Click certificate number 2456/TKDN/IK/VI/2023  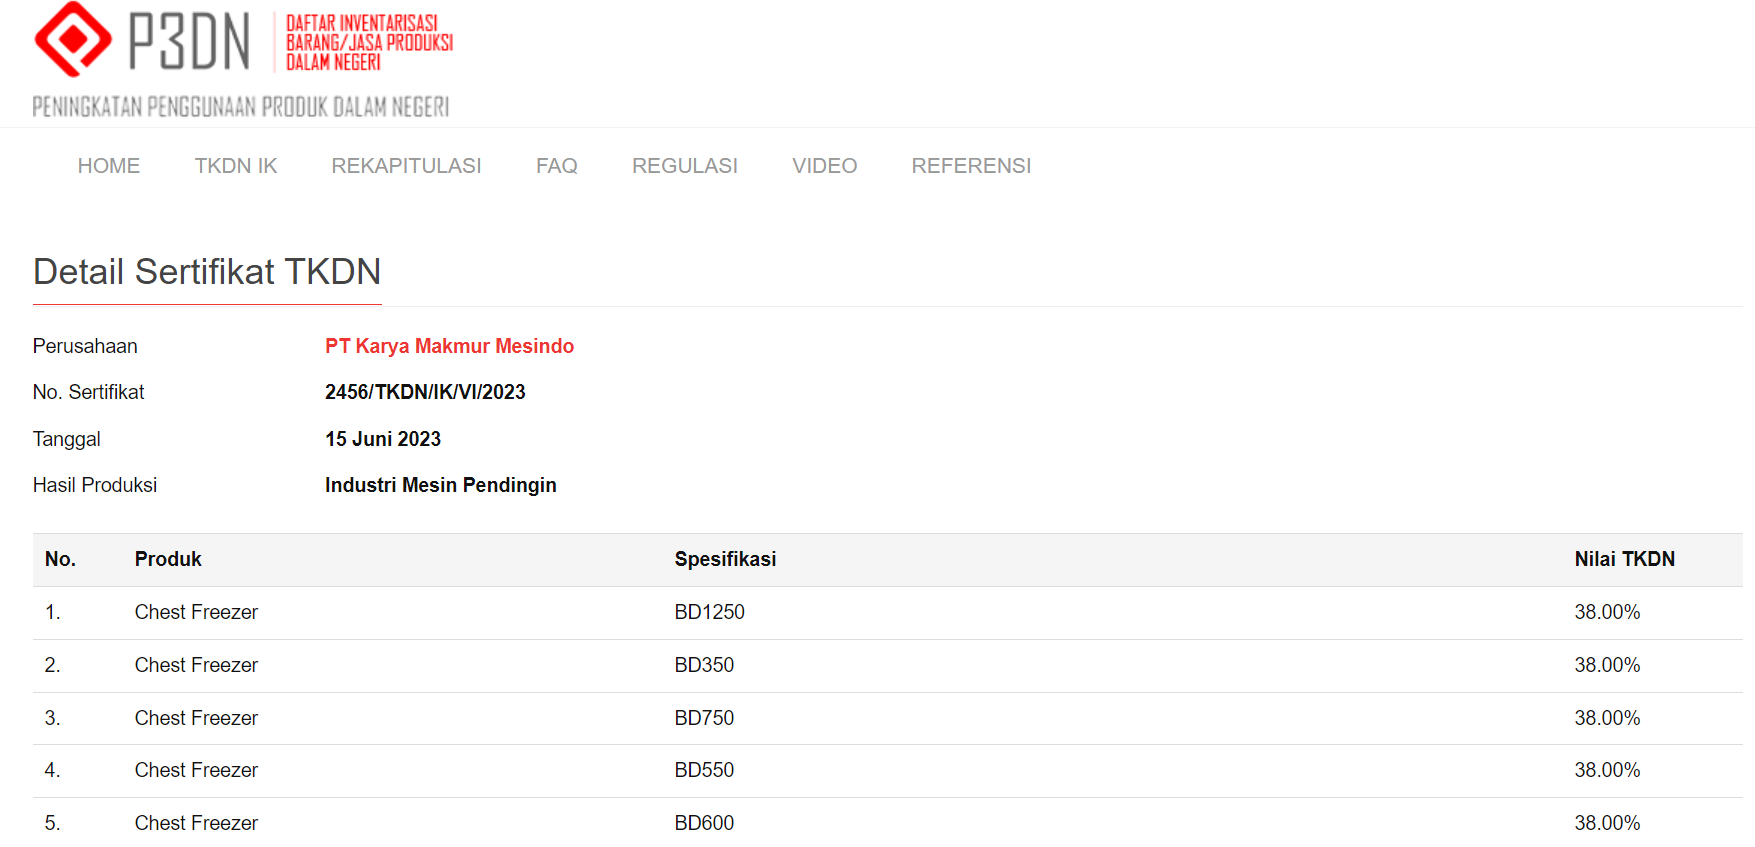(x=425, y=392)
